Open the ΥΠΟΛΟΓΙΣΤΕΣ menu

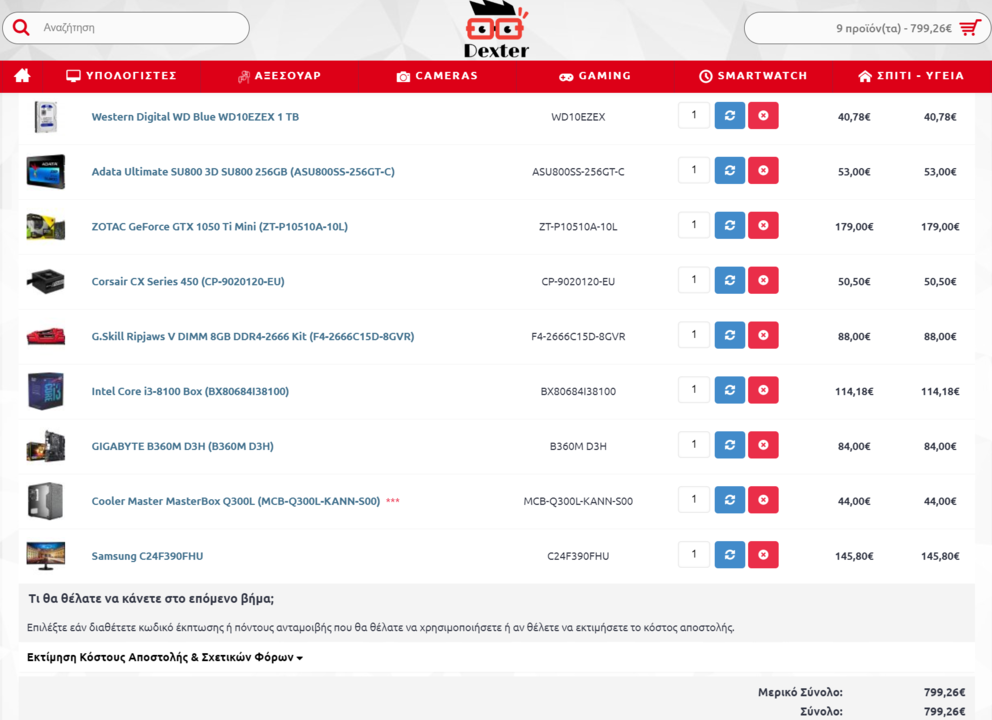point(121,76)
